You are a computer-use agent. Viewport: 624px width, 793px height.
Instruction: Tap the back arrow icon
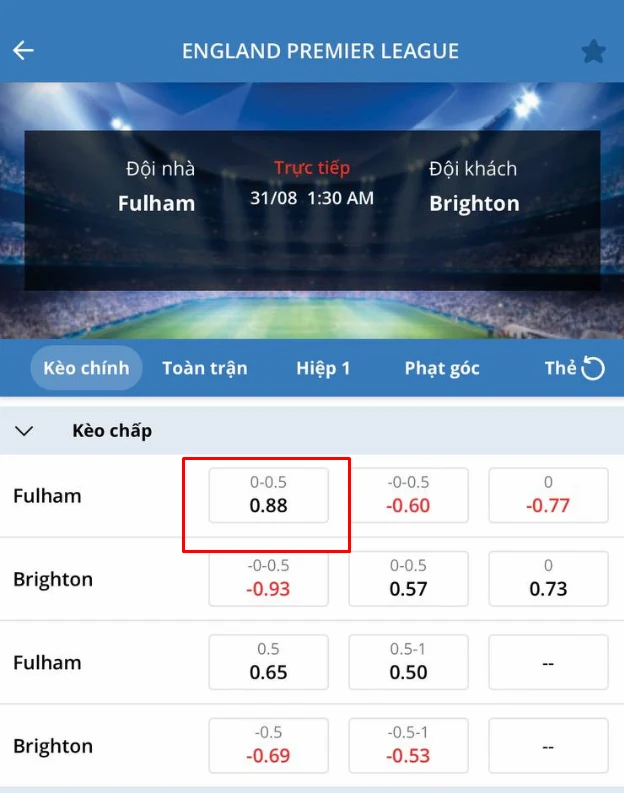coord(23,51)
